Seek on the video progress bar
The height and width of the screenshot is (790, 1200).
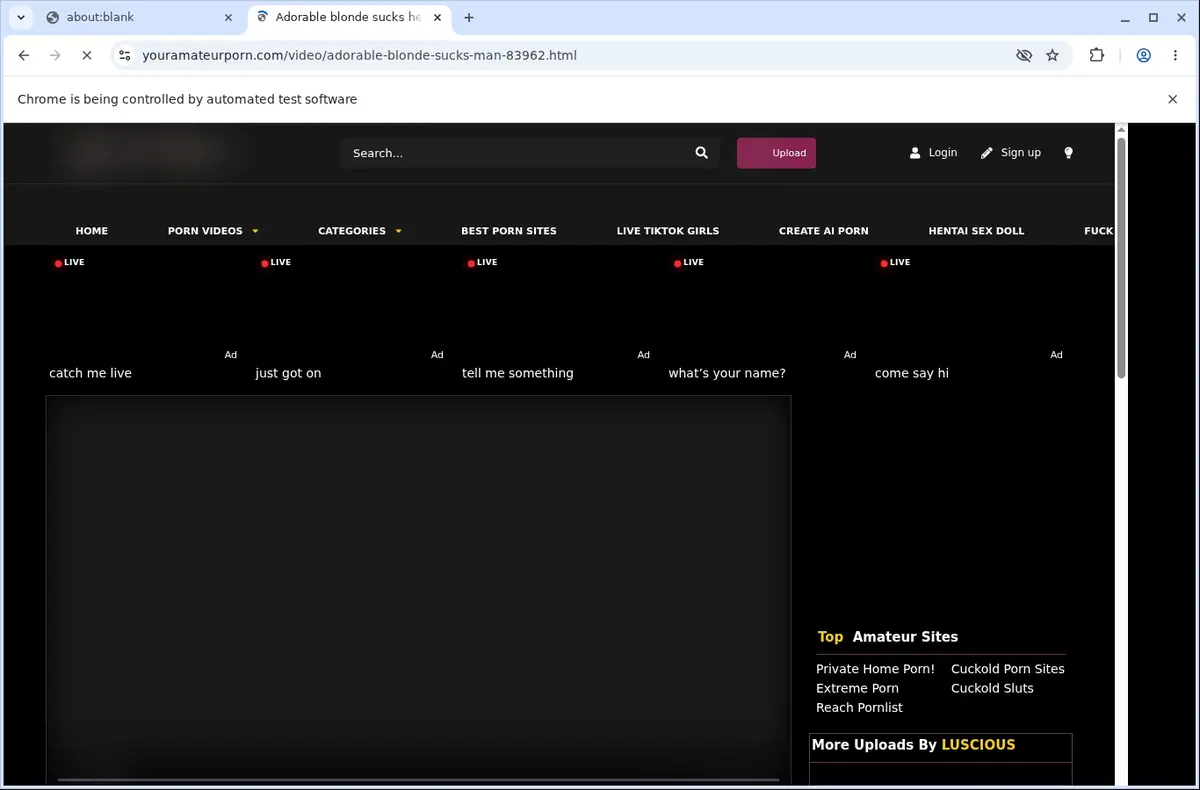[418, 779]
